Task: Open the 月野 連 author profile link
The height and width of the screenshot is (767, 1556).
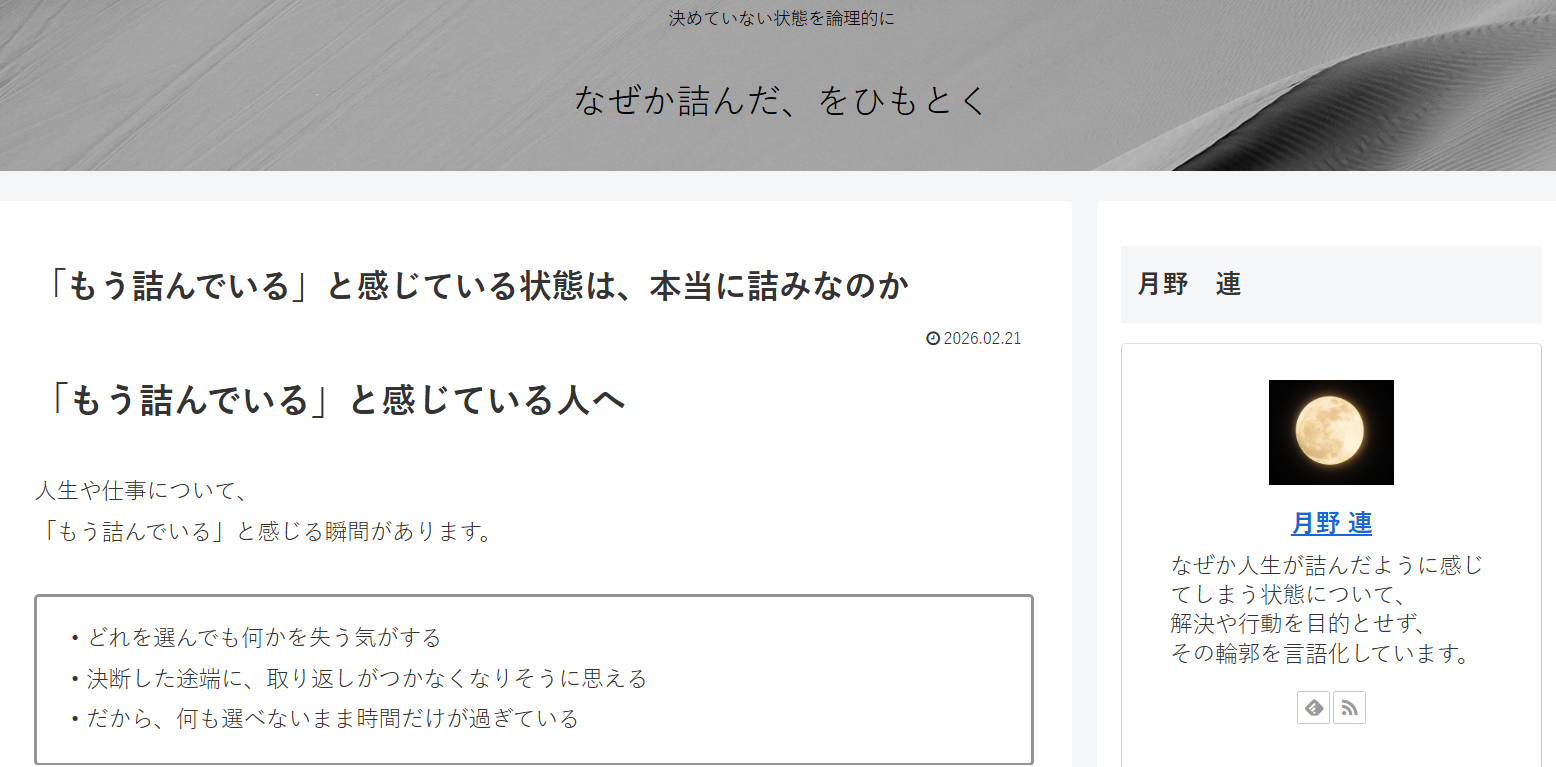Action: [1330, 523]
